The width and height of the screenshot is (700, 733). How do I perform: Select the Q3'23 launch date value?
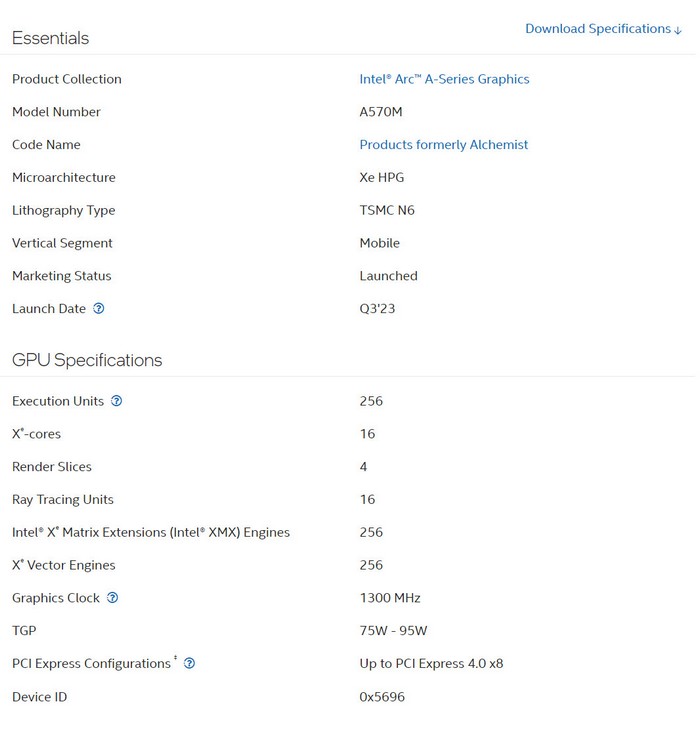(377, 309)
